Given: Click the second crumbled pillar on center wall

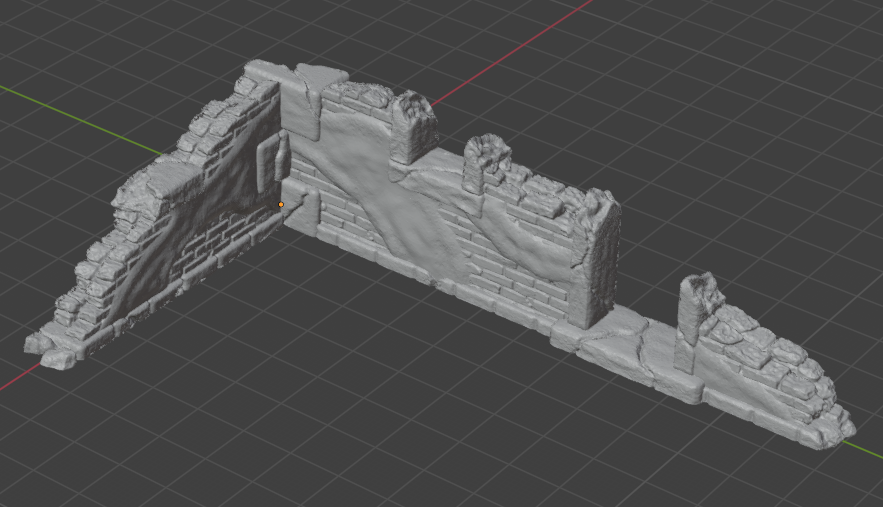Looking at the screenshot, I should (x=486, y=160).
